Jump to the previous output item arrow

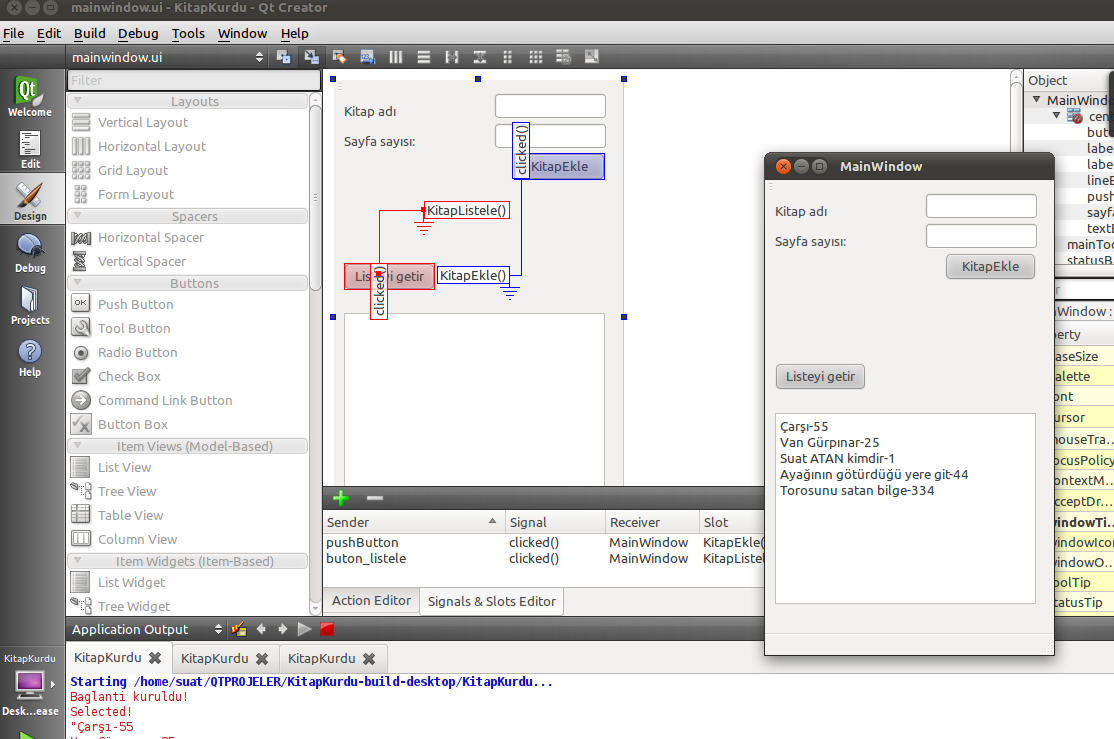261,629
